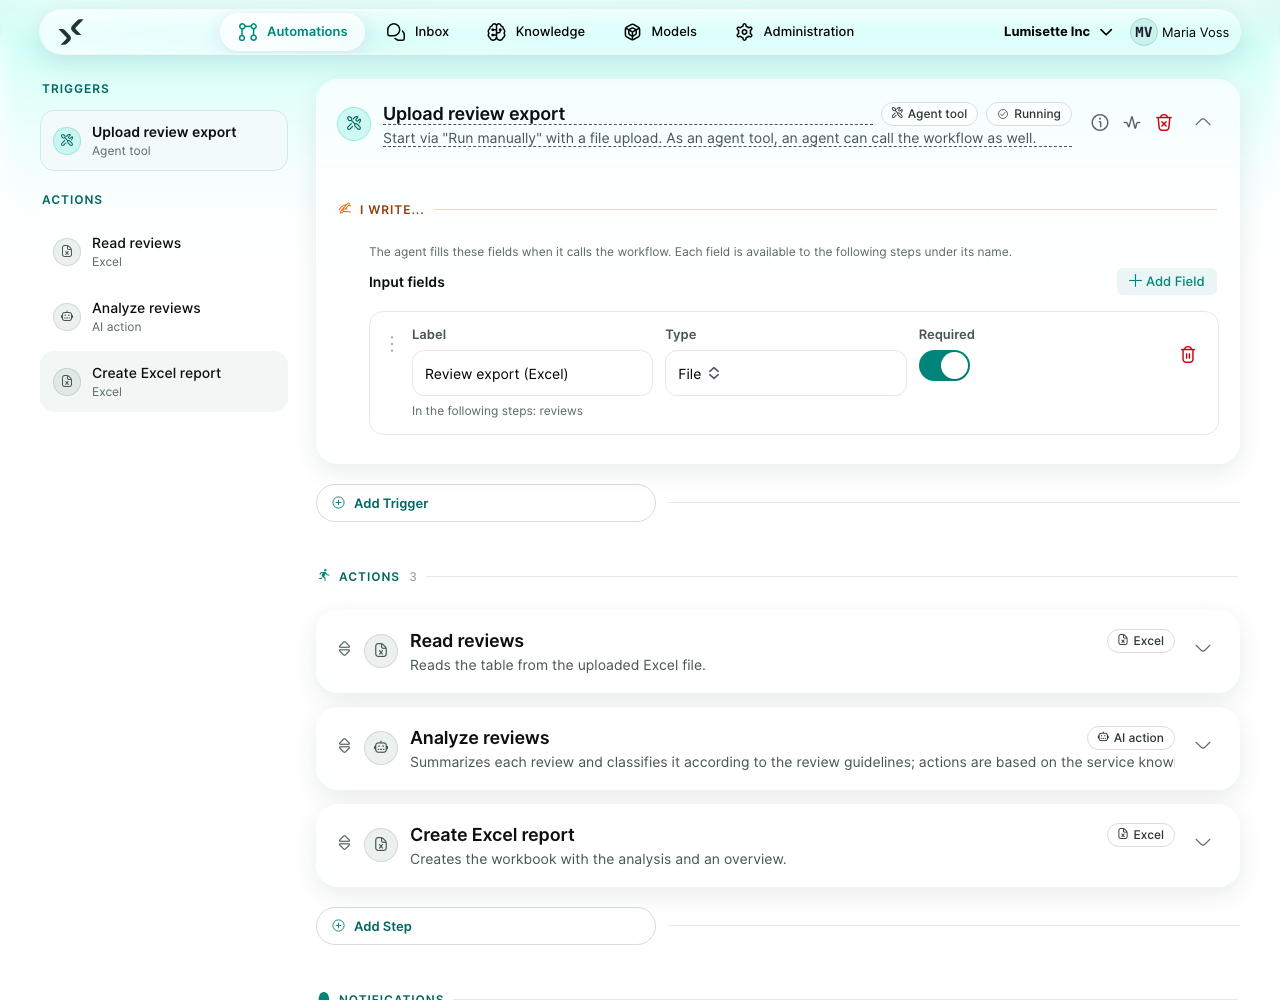Select Analyze reviews in the sidebar actions

pos(164,317)
